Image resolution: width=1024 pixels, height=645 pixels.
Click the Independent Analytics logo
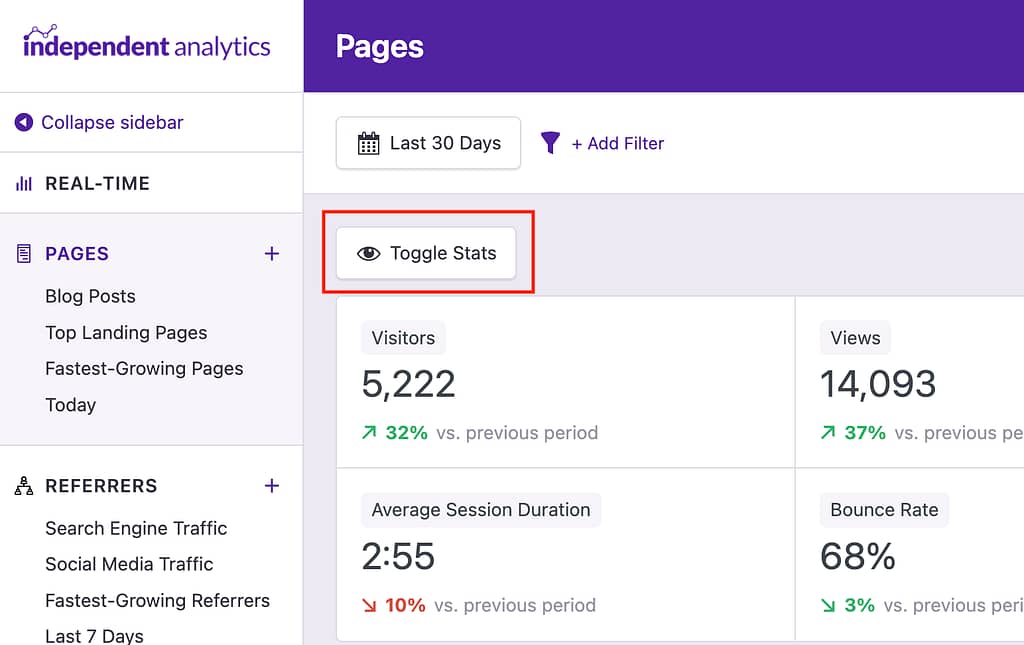pyautogui.click(x=147, y=45)
